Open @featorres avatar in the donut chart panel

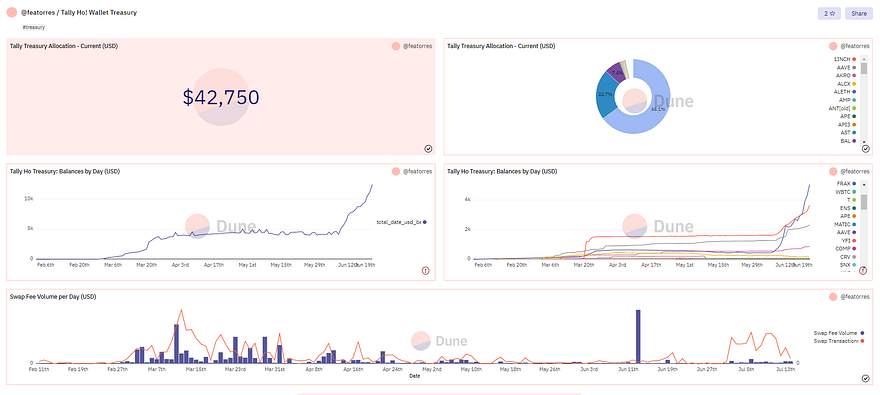(833, 46)
